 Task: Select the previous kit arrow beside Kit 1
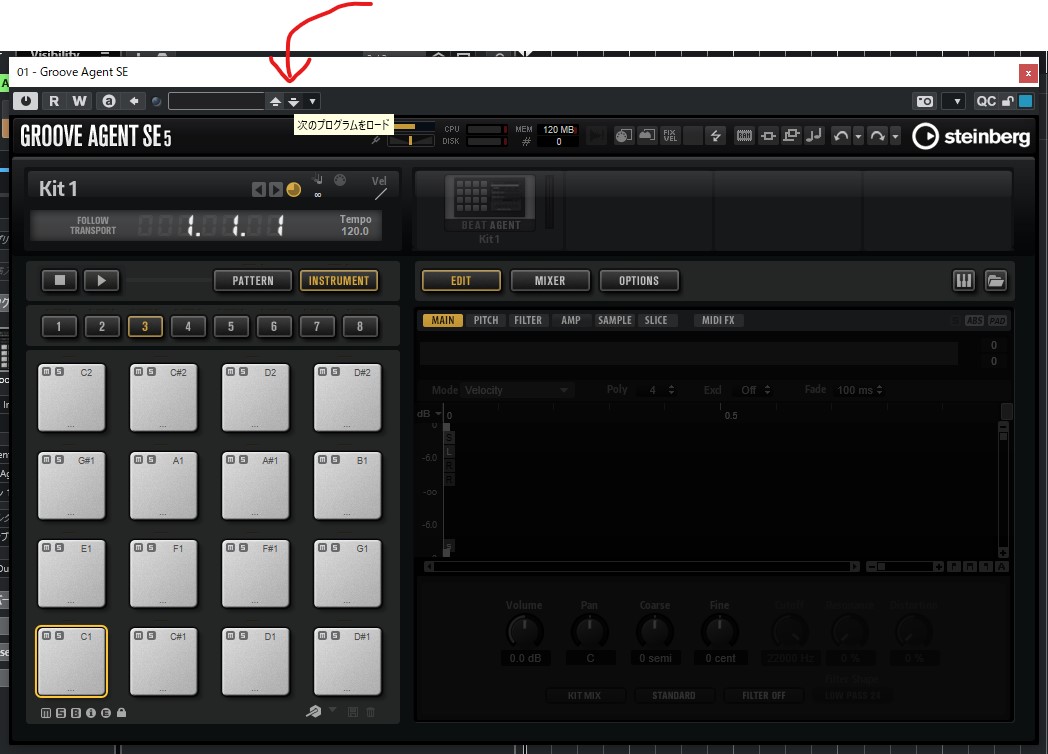pos(259,190)
